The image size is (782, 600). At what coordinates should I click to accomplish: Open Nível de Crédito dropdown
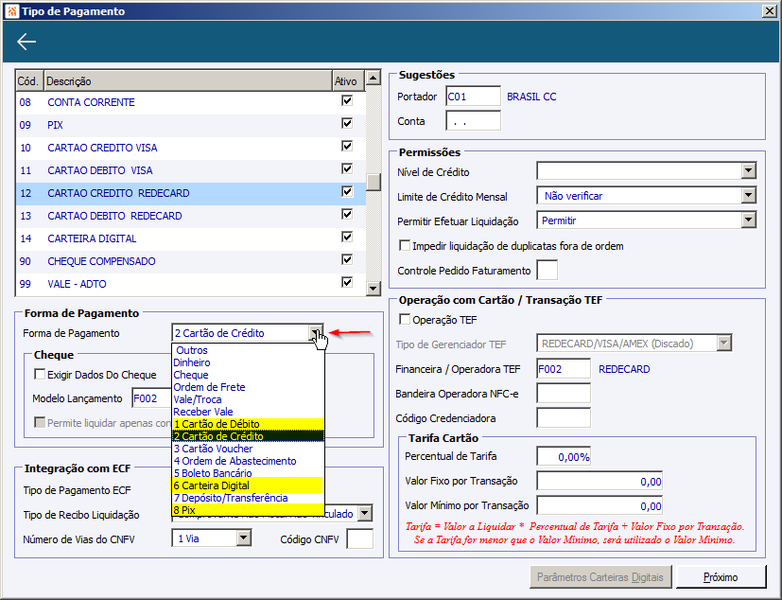pos(748,172)
